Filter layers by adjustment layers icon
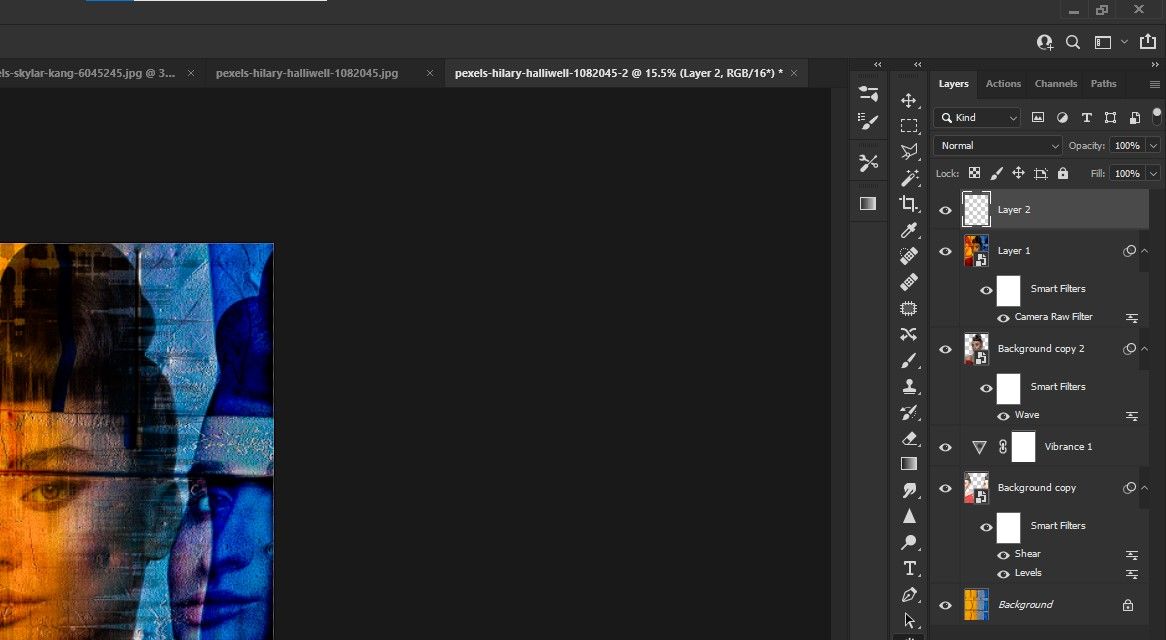This screenshot has height=640, width=1166. pos(1063,117)
